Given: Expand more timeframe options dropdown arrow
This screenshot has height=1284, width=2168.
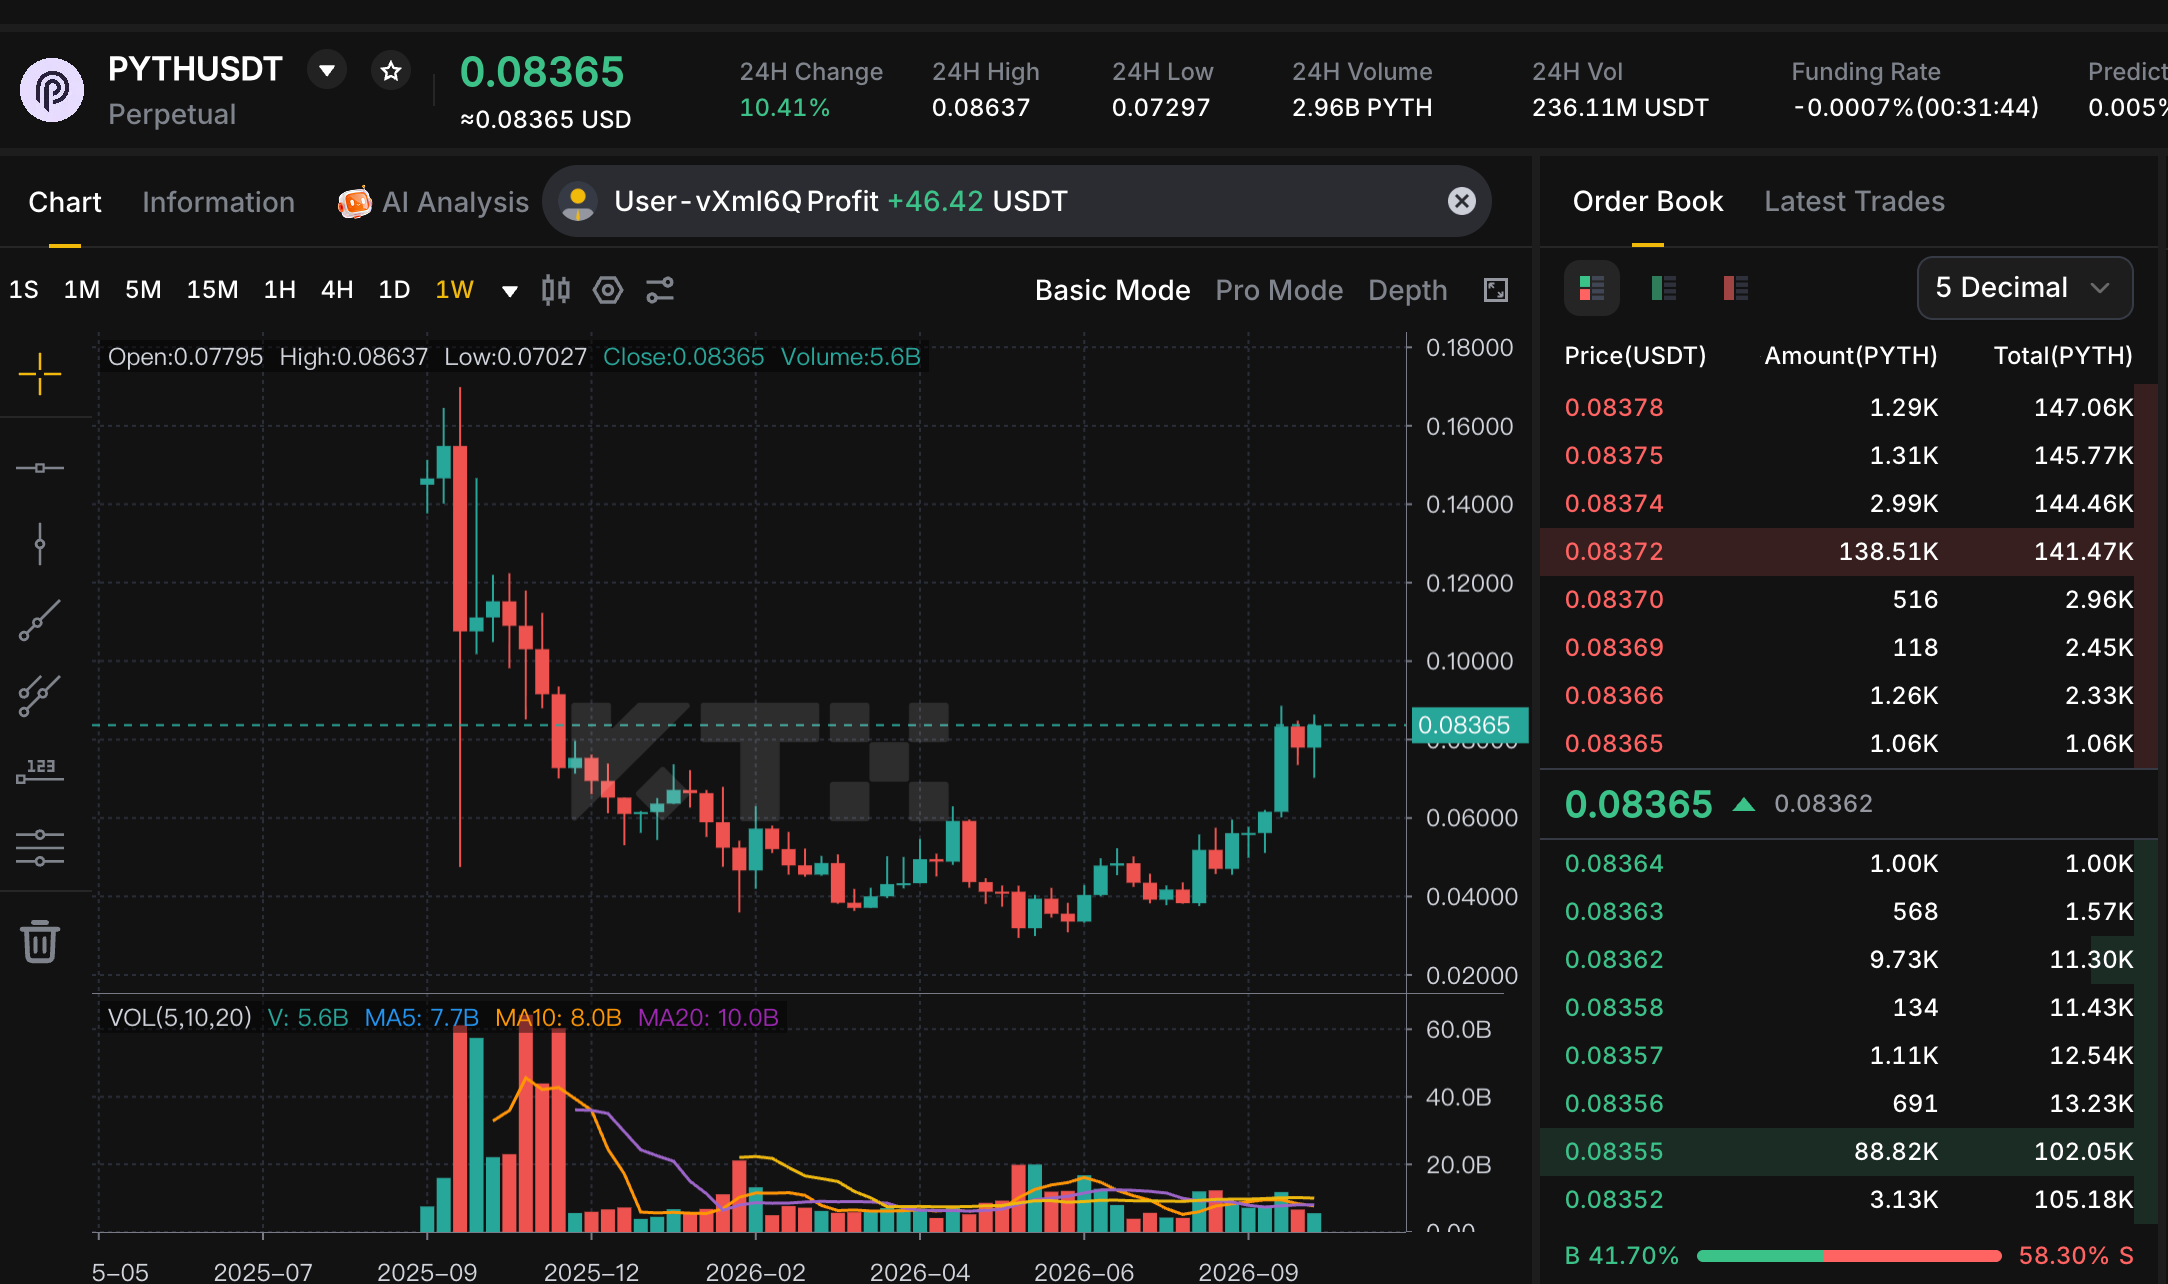Looking at the screenshot, I should tap(510, 291).
